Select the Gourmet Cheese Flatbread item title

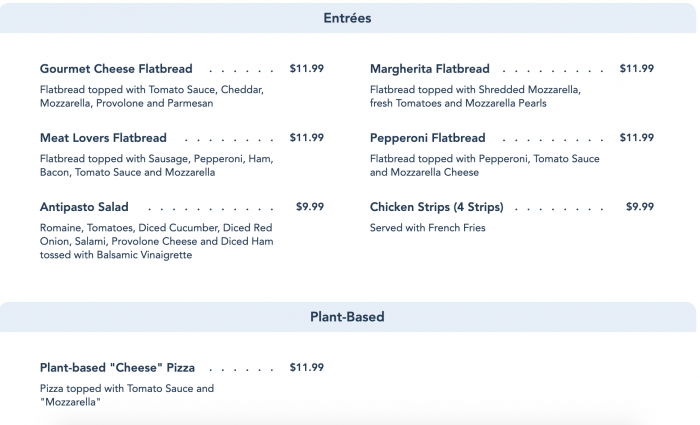coord(116,69)
